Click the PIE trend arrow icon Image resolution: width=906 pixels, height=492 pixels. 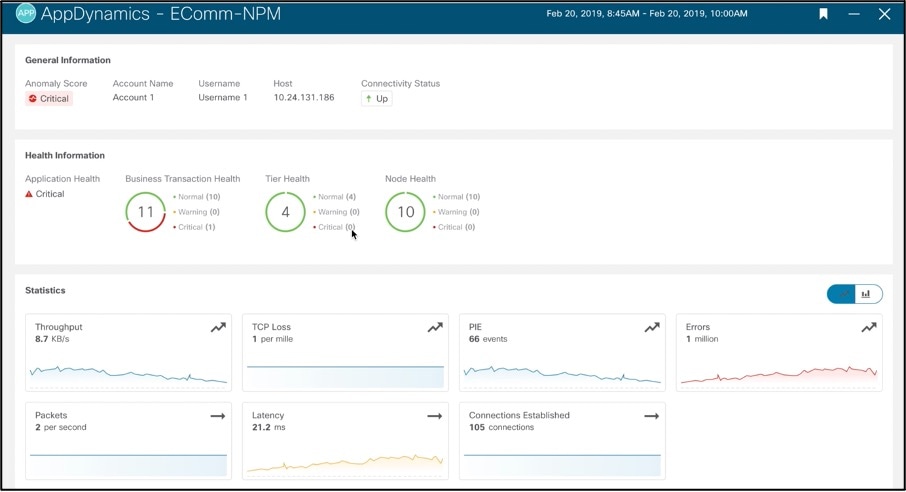click(x=652, y=328)
